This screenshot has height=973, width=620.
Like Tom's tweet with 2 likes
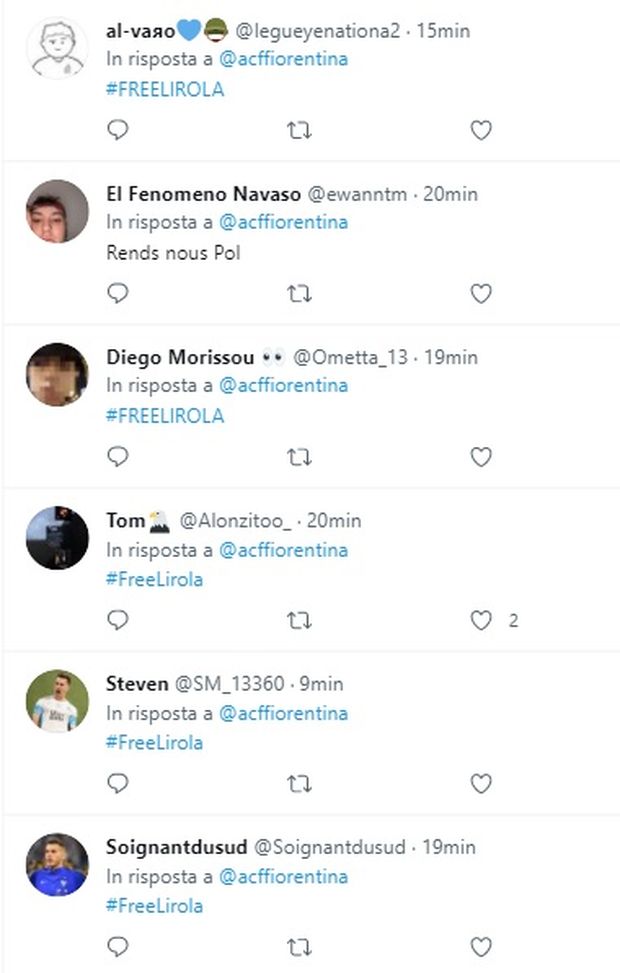[x=481, y=621]
